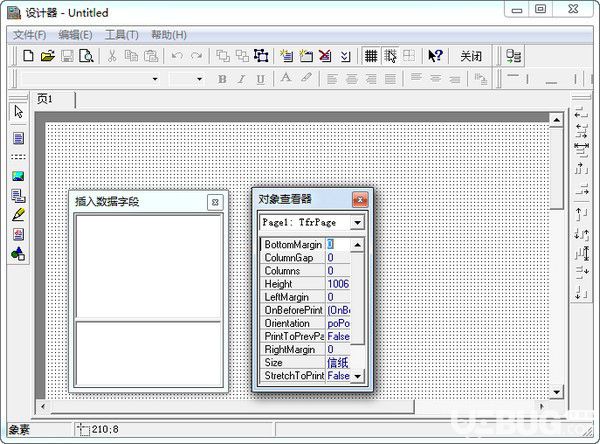This screenshot has width=600, height=444.
Task: Select all objects with the select-all icon
Action: 261,56
